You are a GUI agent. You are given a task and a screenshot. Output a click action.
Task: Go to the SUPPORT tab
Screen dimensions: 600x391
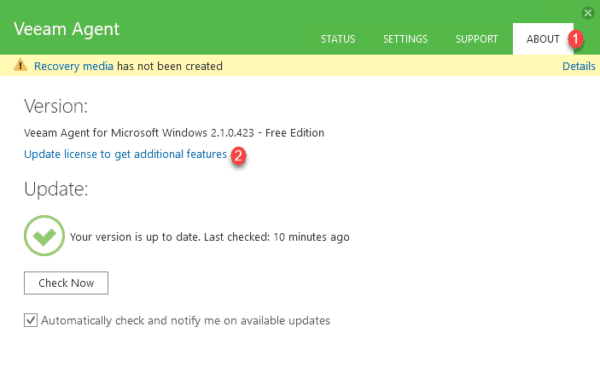click(476, 39)
